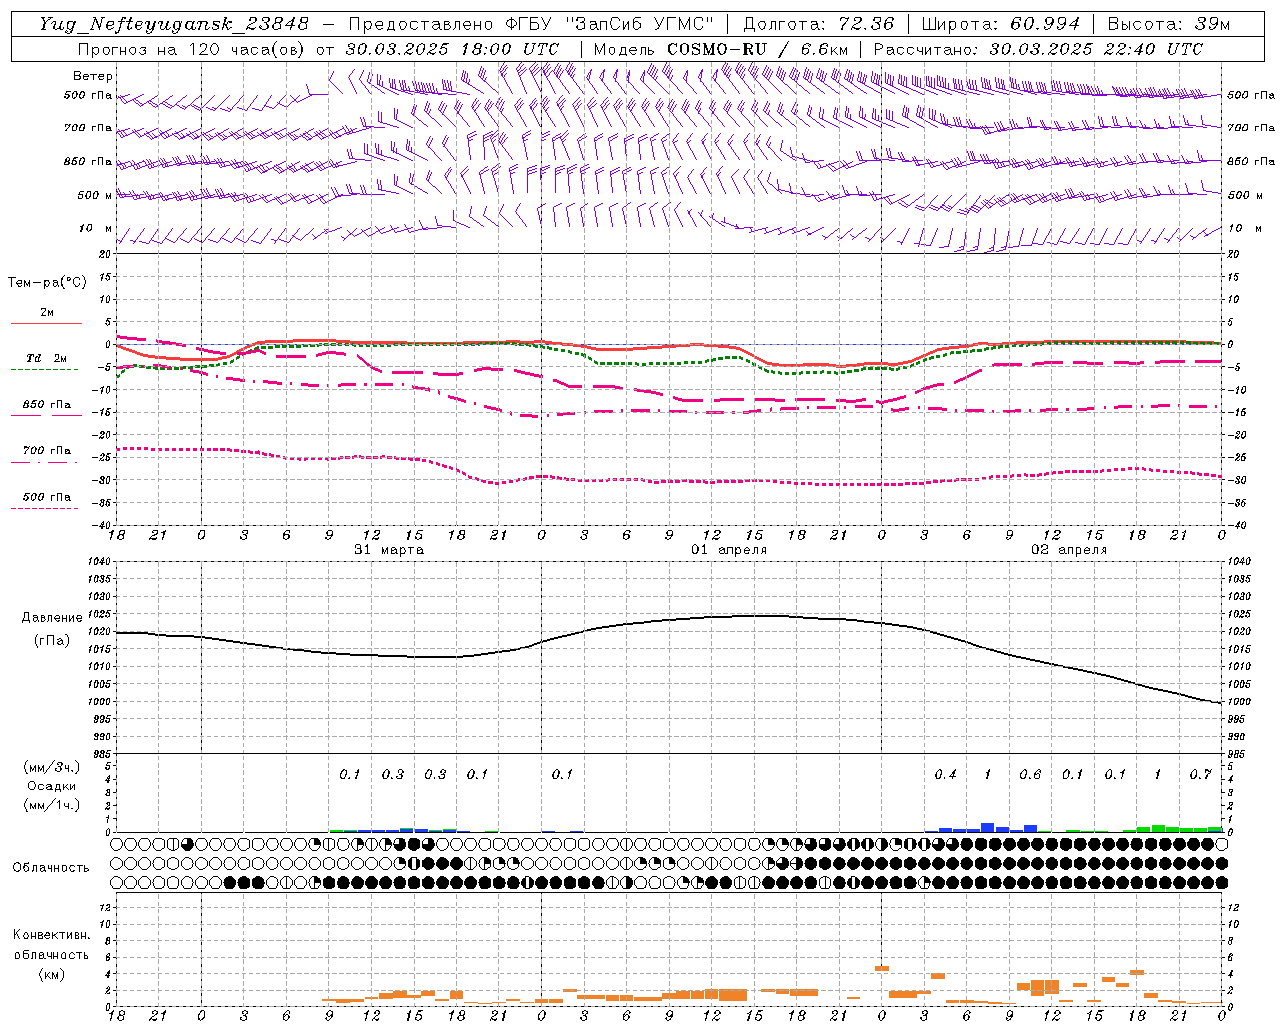Screen dimensions: 1280x1024
Task: Click the (мм/3ч.) precipitation unit label
Action: tap(52, 768)
